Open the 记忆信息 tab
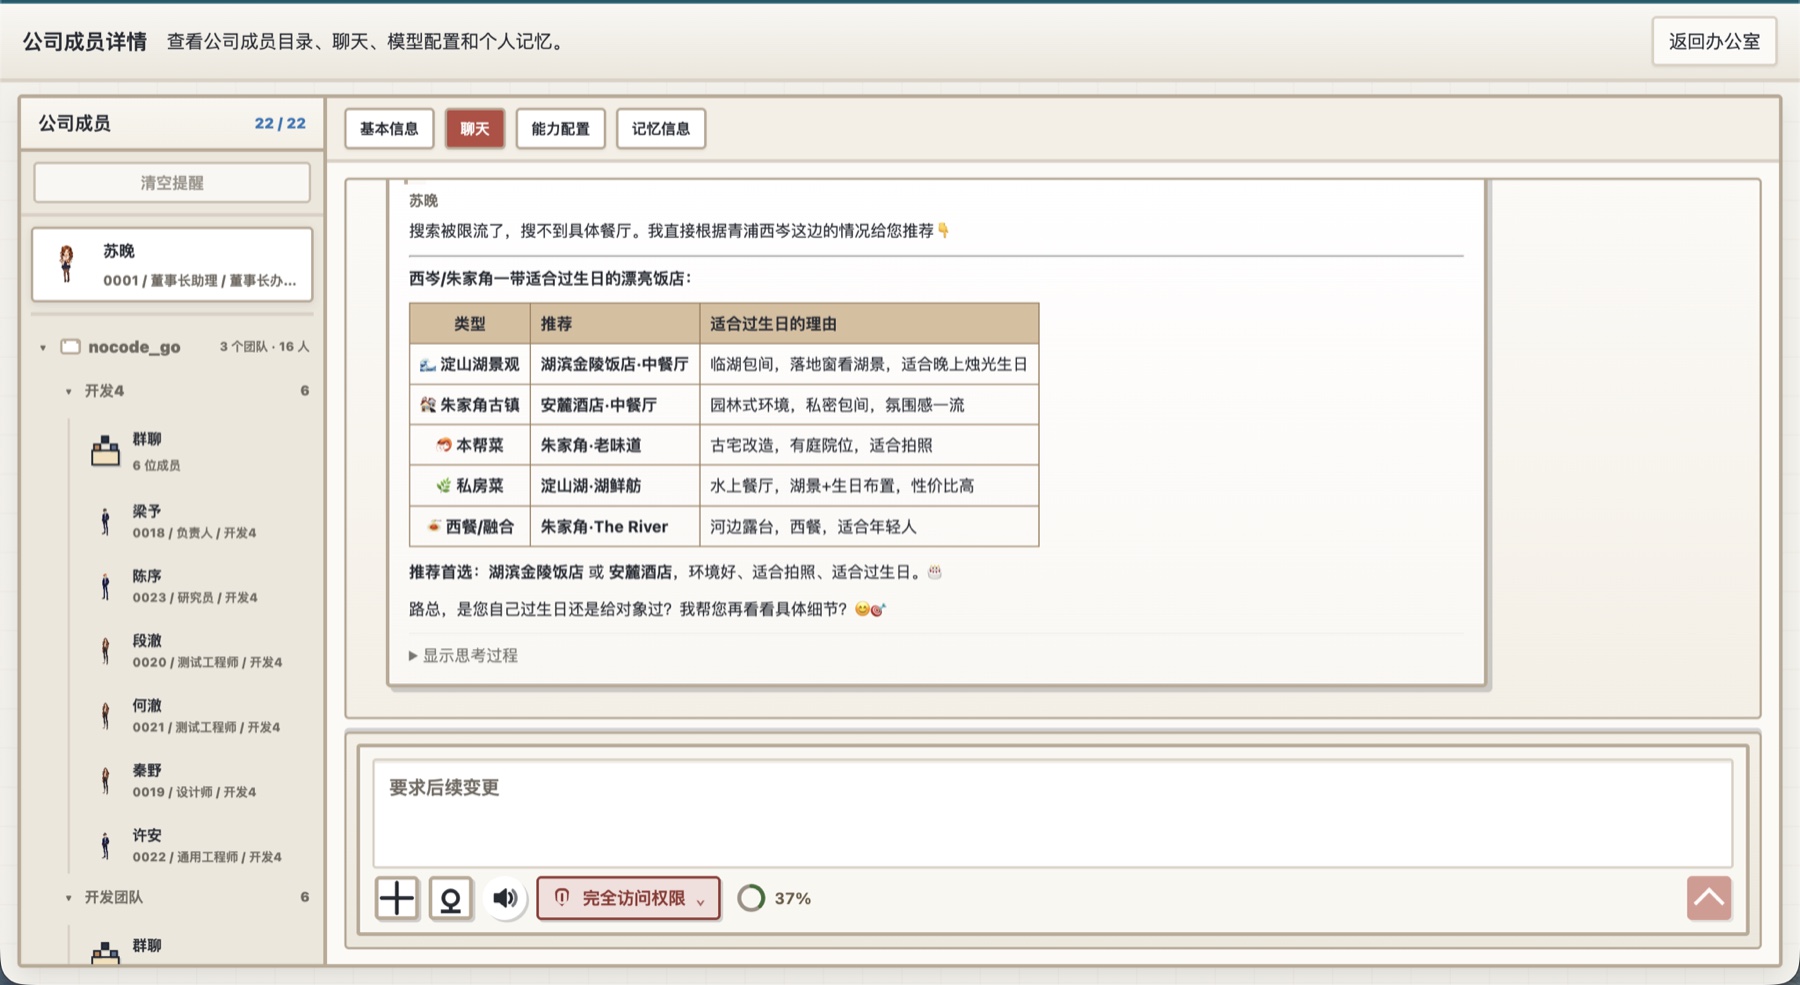Screen dimensions: 1800x985 [x=661, y=128]
